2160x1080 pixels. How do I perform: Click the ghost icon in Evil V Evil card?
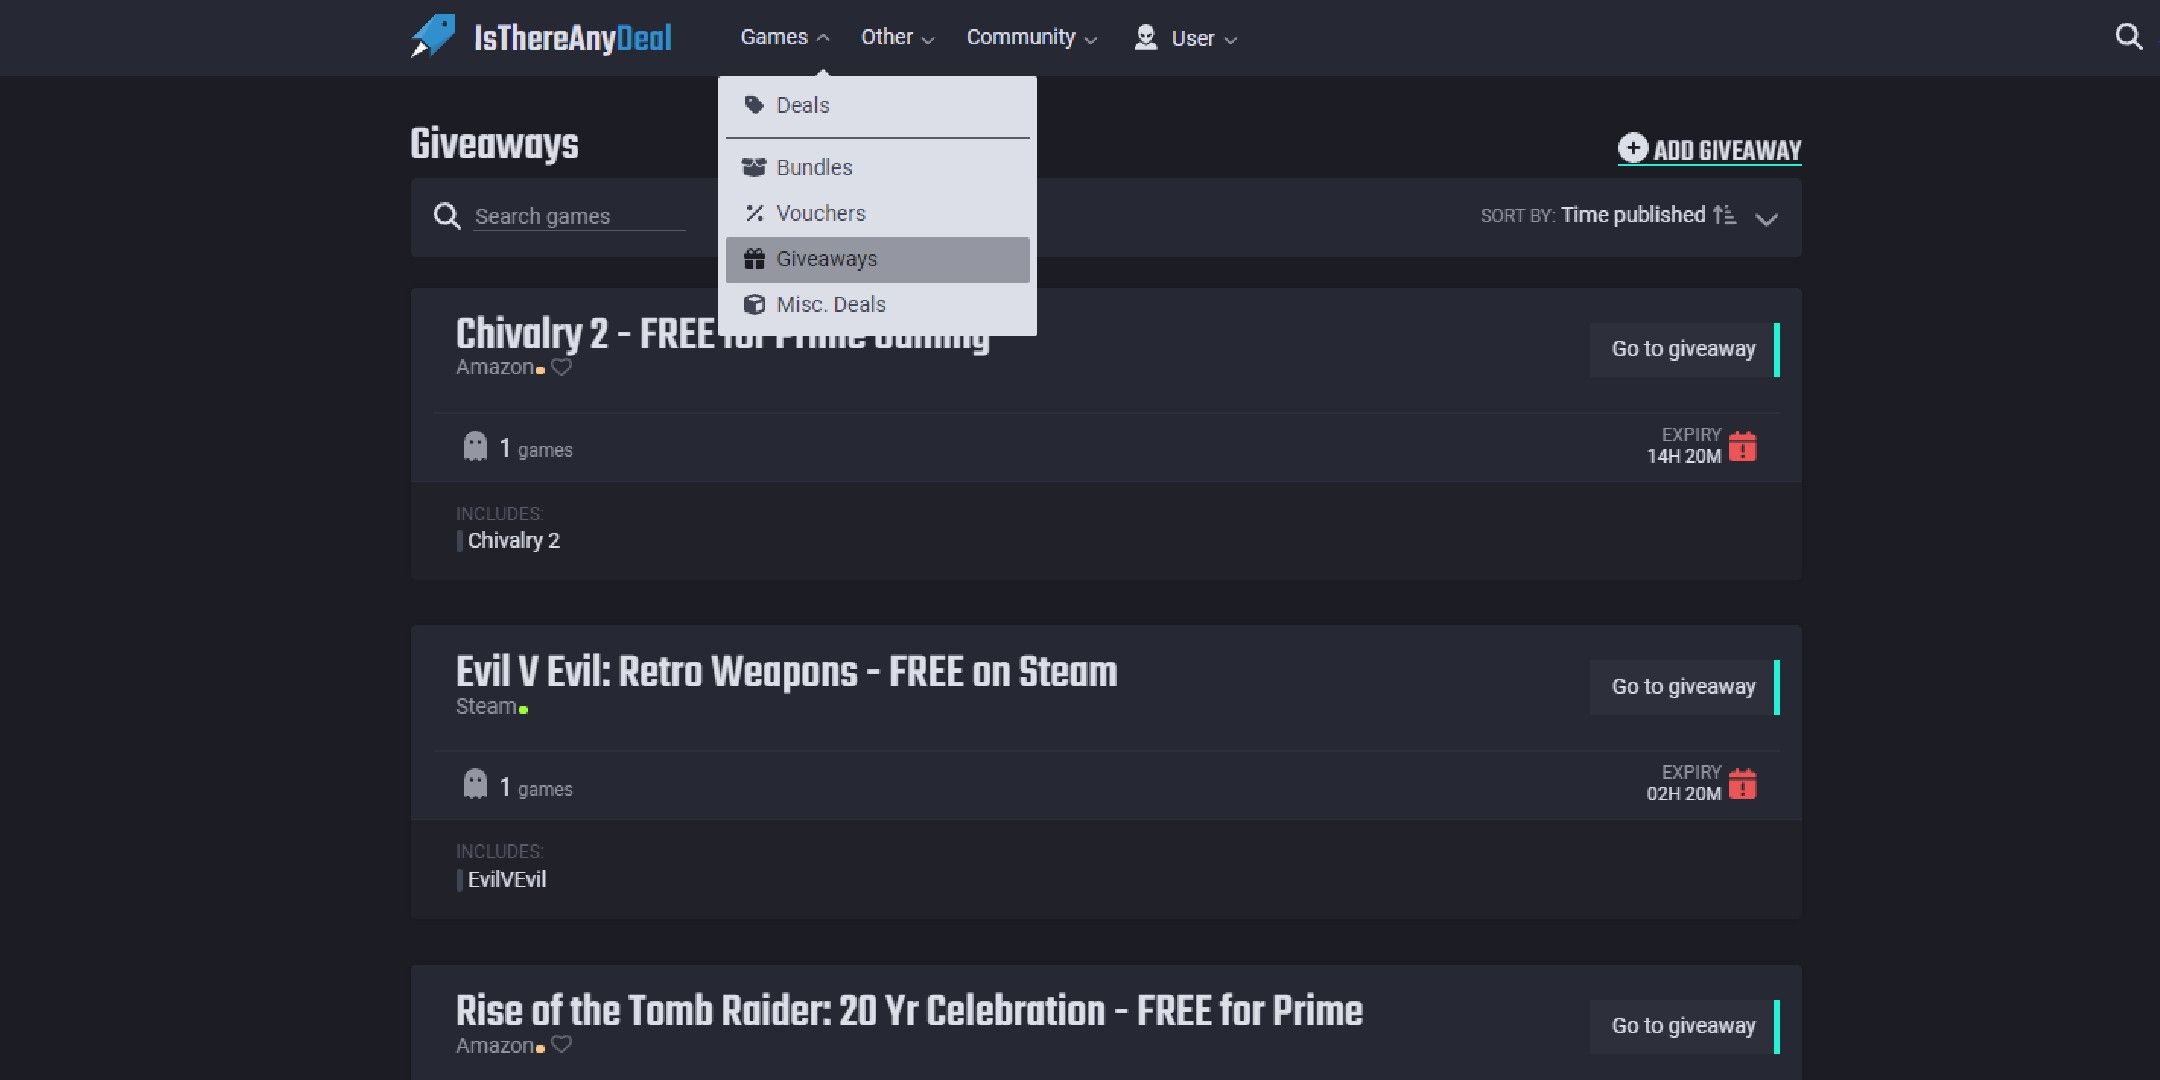click(475, 784)
